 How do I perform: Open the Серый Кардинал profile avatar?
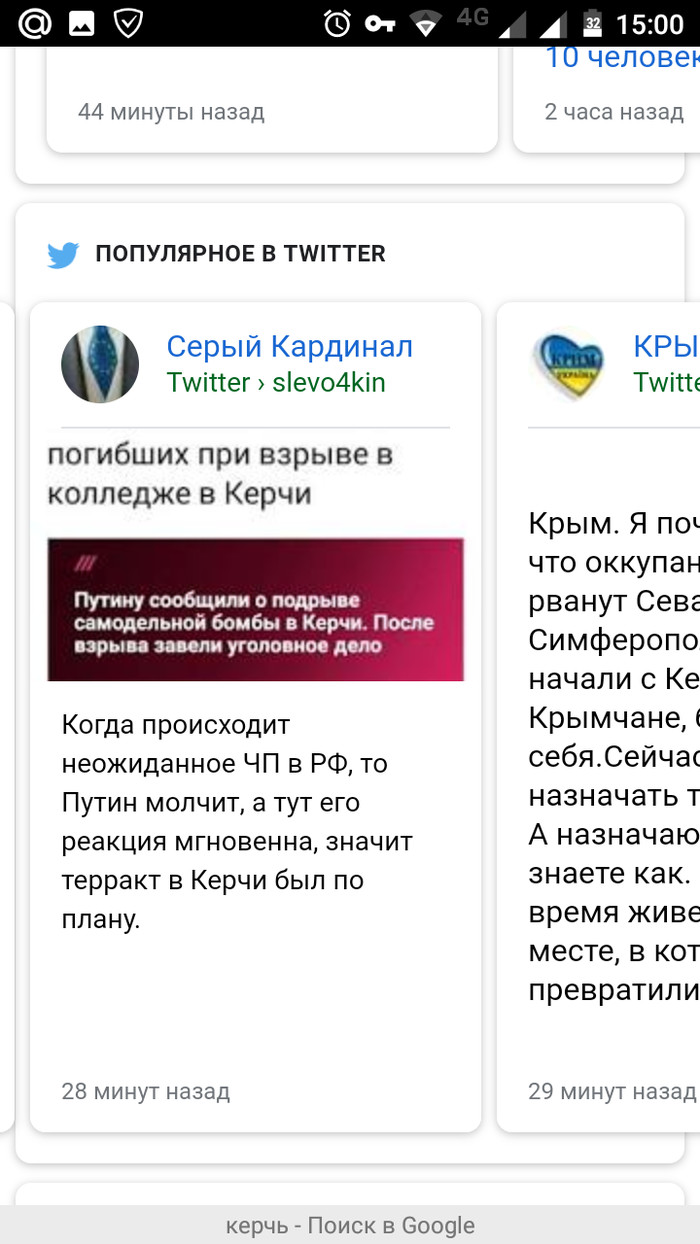click(100, 364)
